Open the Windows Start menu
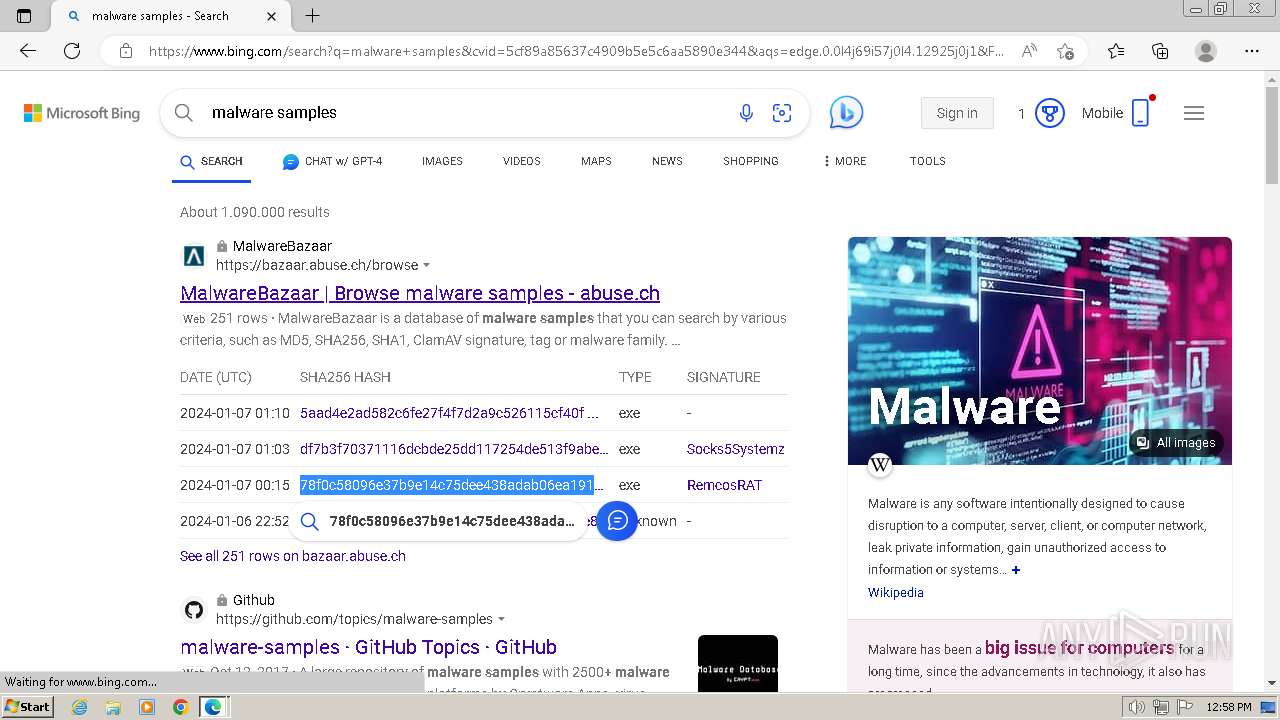Screen dimensions: 1280x720 [28, 707]
